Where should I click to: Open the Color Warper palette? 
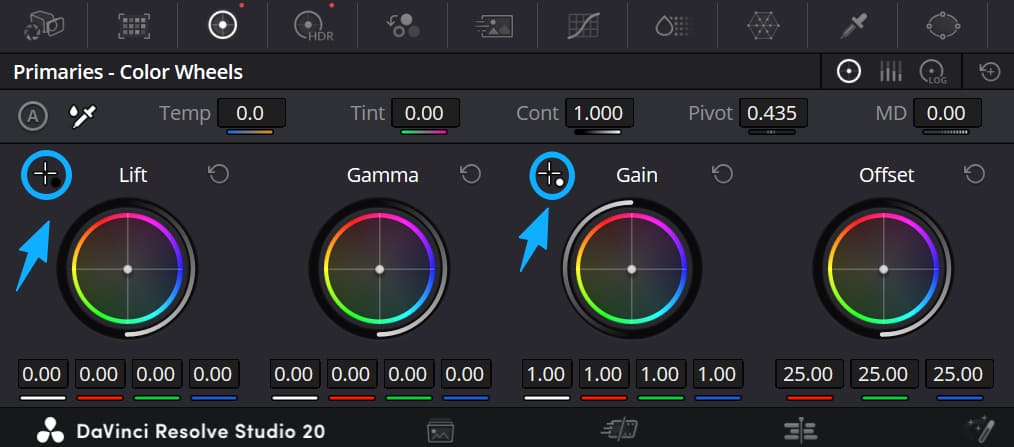point(763,26)
